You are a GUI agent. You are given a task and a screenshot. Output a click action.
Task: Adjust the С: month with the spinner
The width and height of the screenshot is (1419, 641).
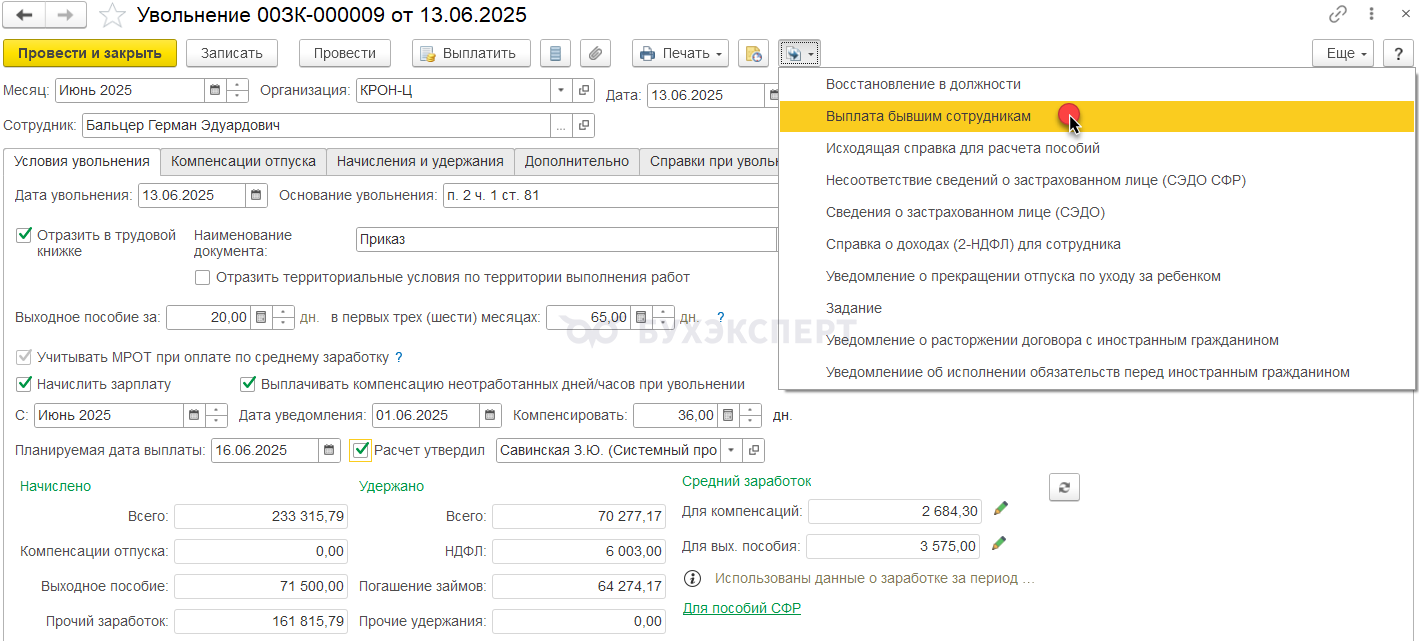217,415
